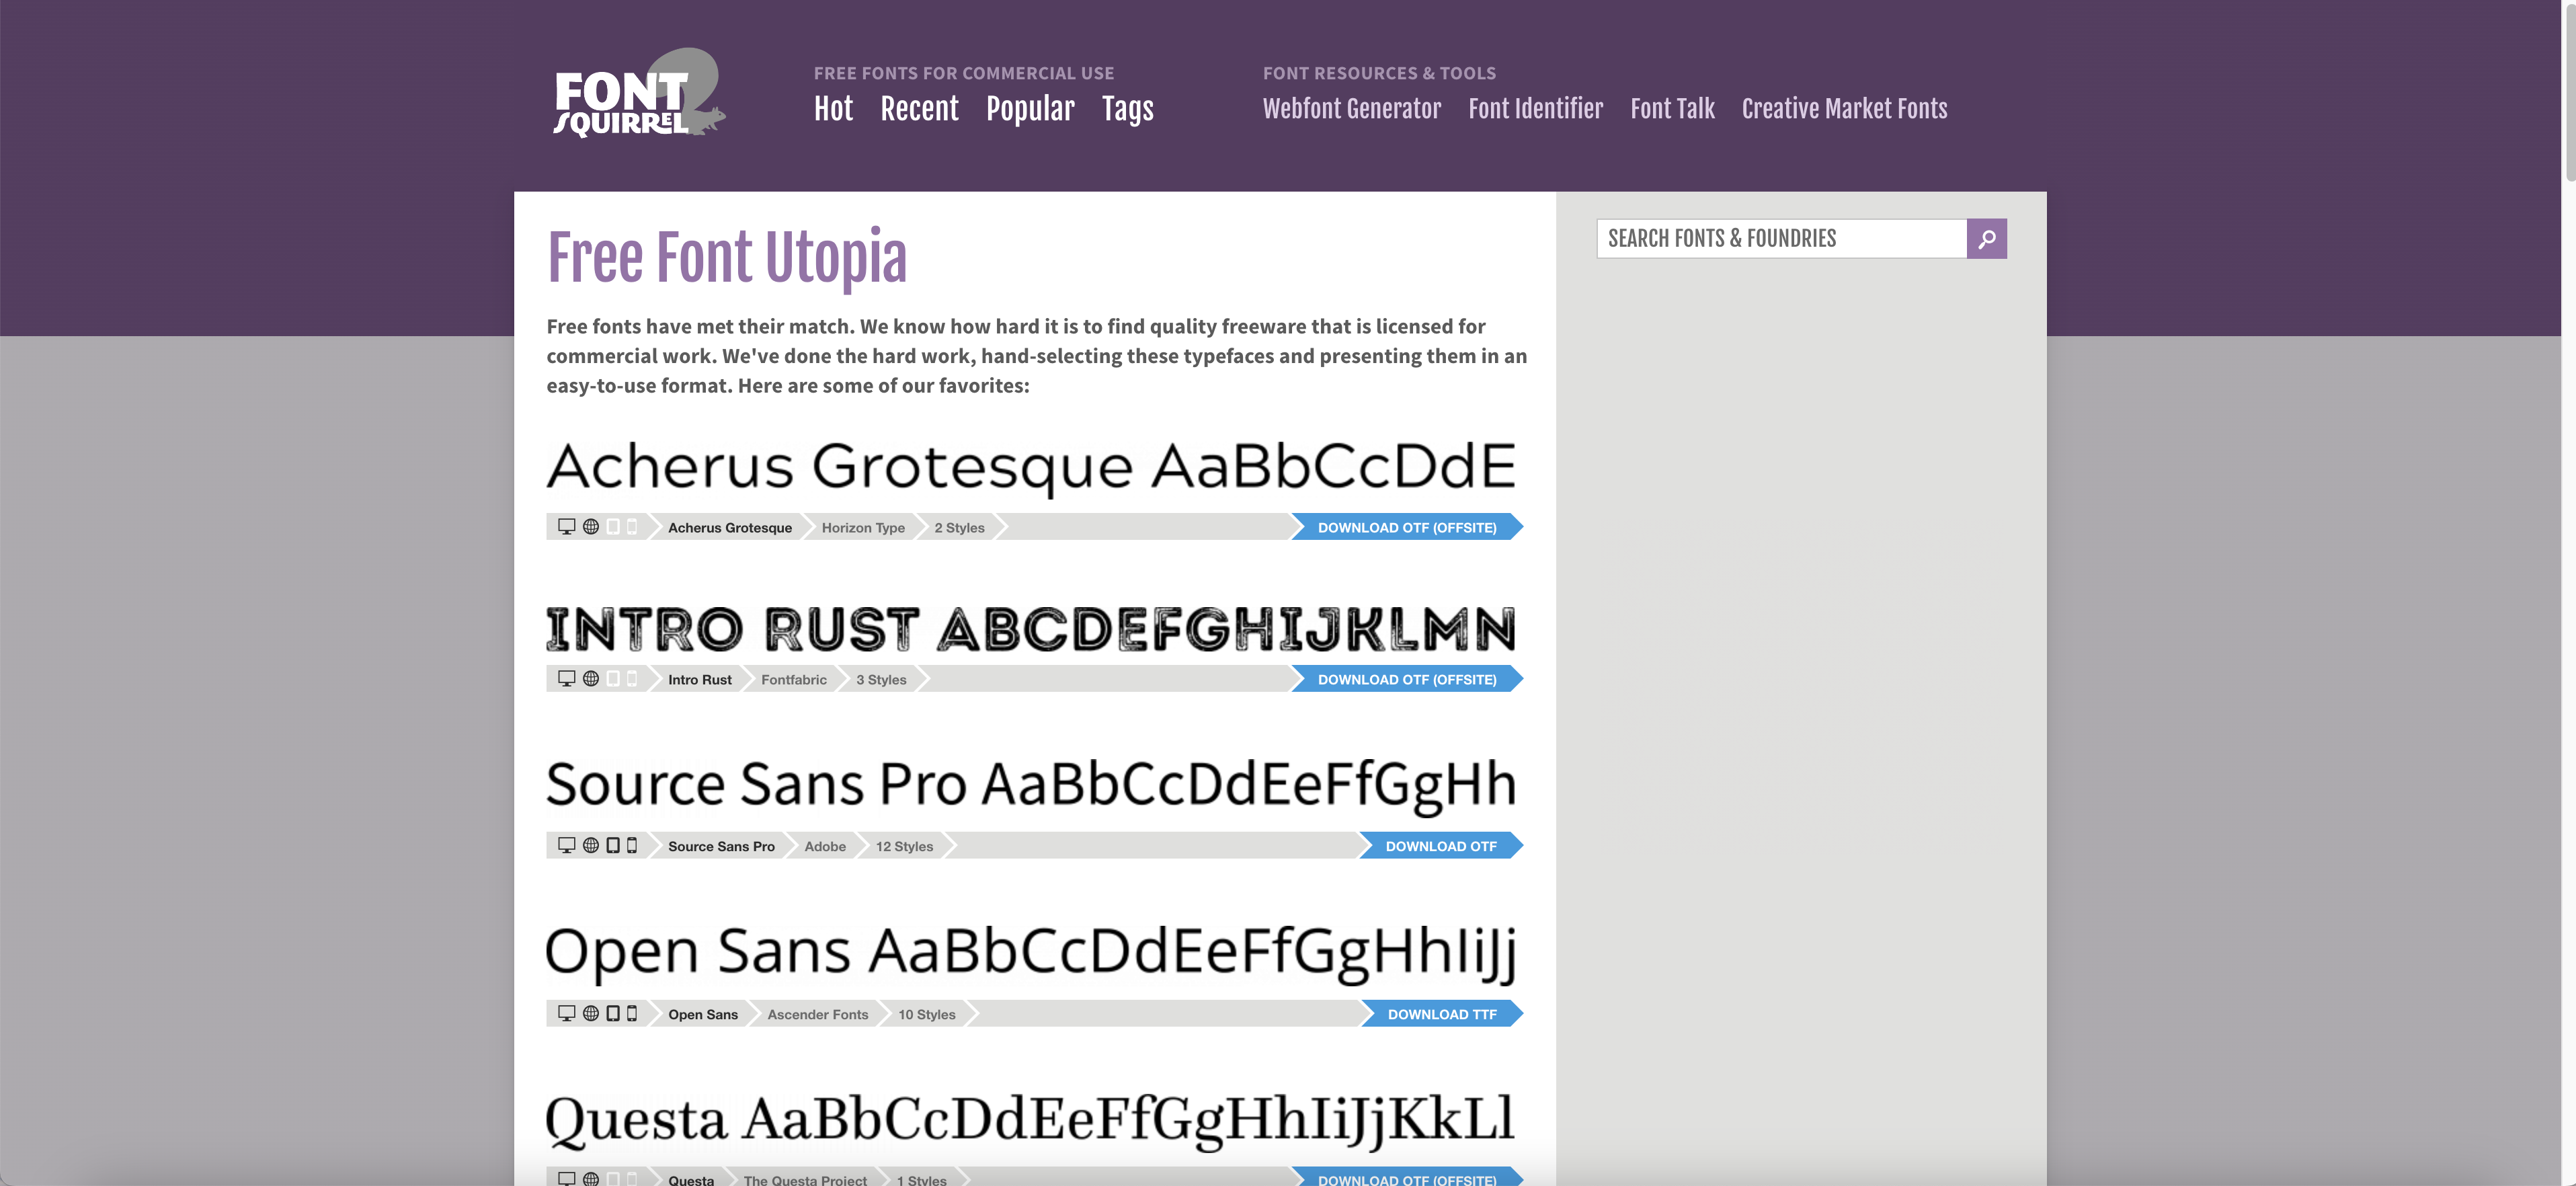This screenshot has width=2576, height=1186.
Task: Click the phone app icon for Acherus Grotesque
Action: click(632, 527)
